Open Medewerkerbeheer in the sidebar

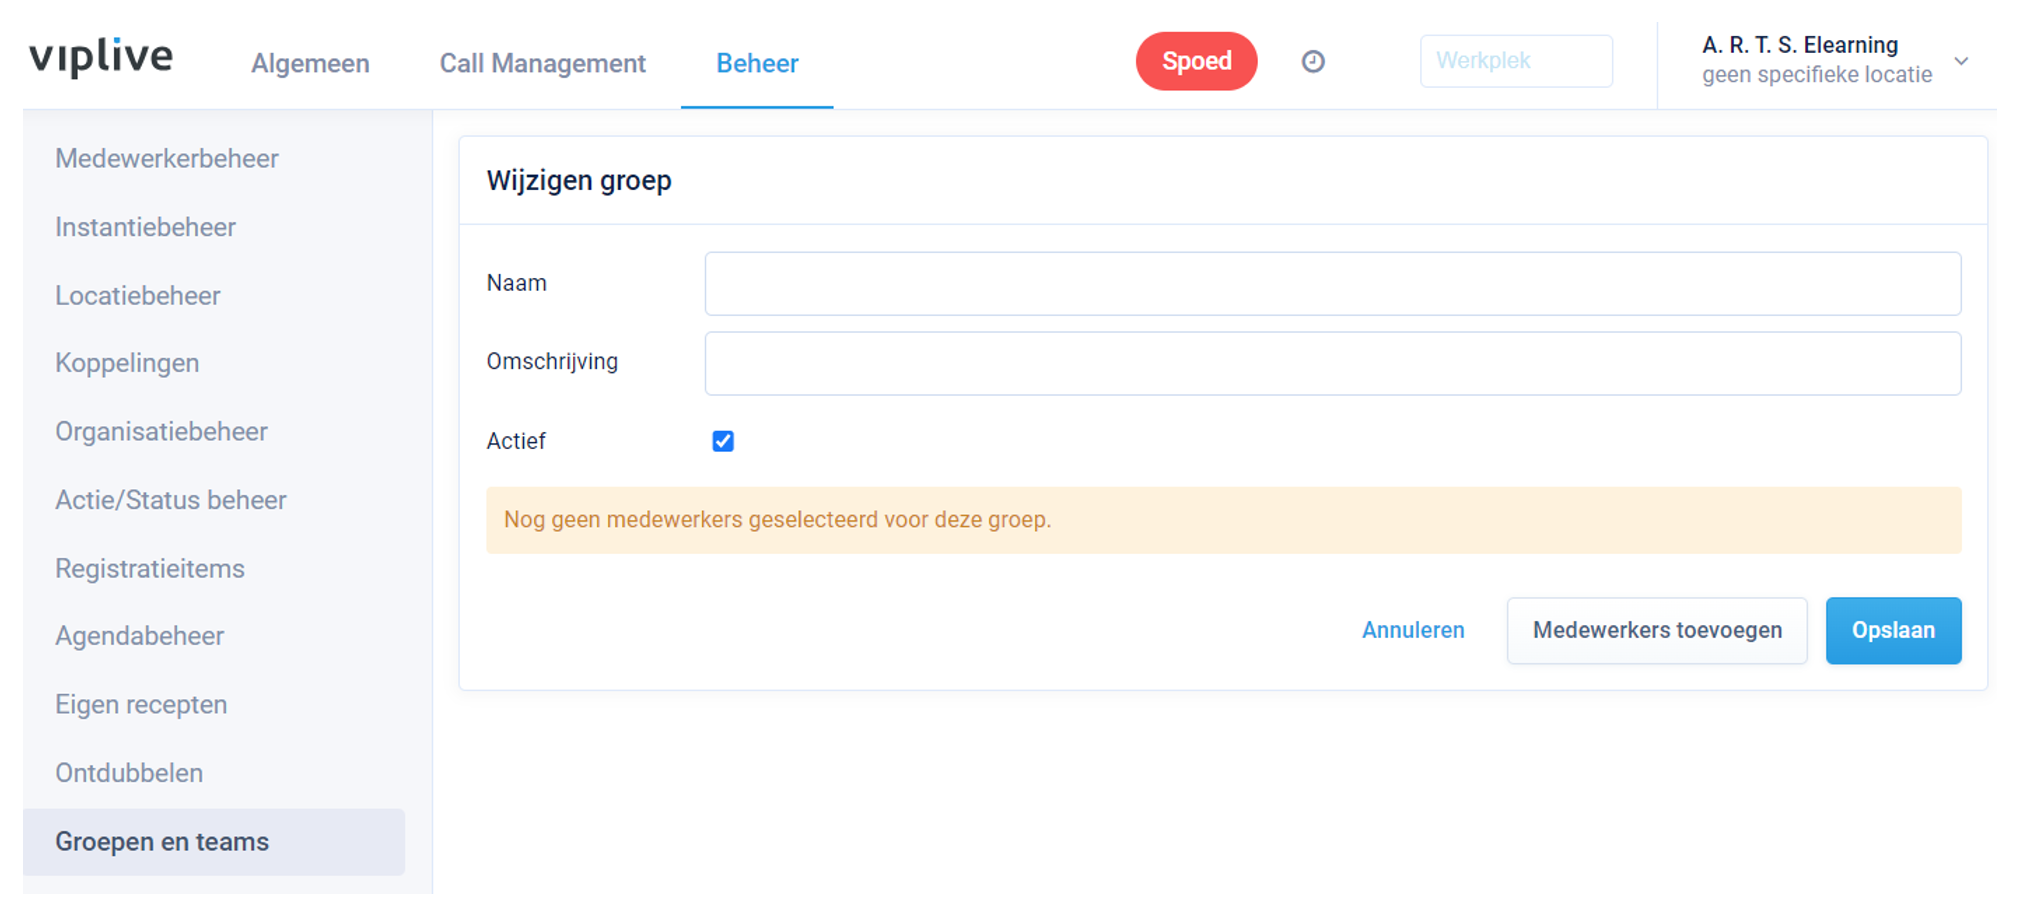[x=167, y=159]
